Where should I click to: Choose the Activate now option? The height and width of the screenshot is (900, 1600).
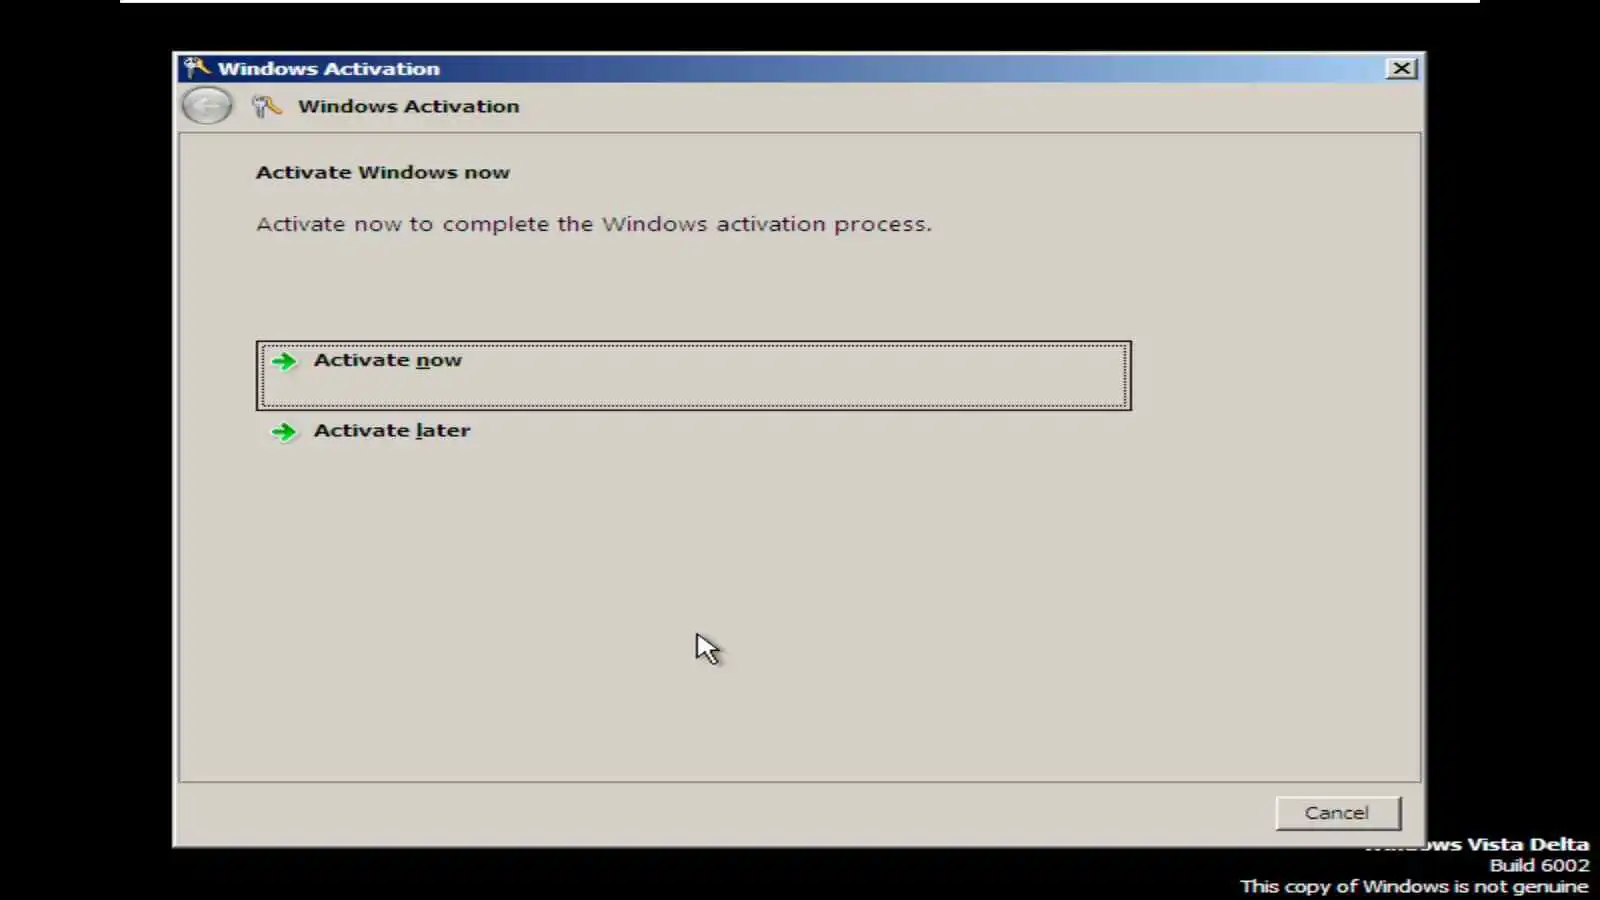(693, 376)
